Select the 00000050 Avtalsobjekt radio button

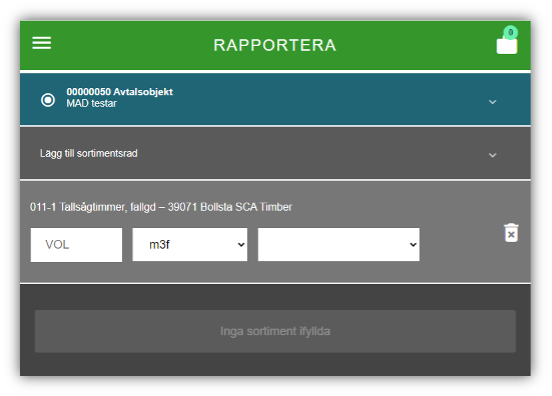pos(48,100)
